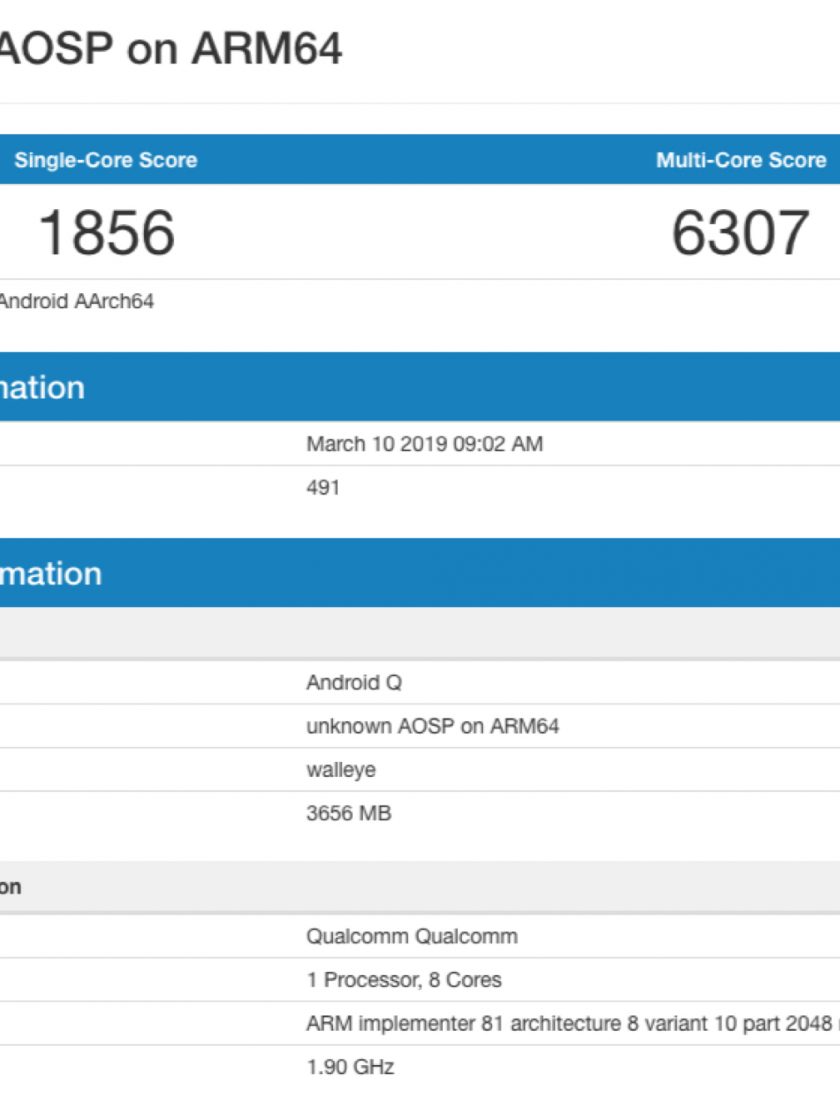
Task: Click the blue section header above Android Q
Action: 420,573
